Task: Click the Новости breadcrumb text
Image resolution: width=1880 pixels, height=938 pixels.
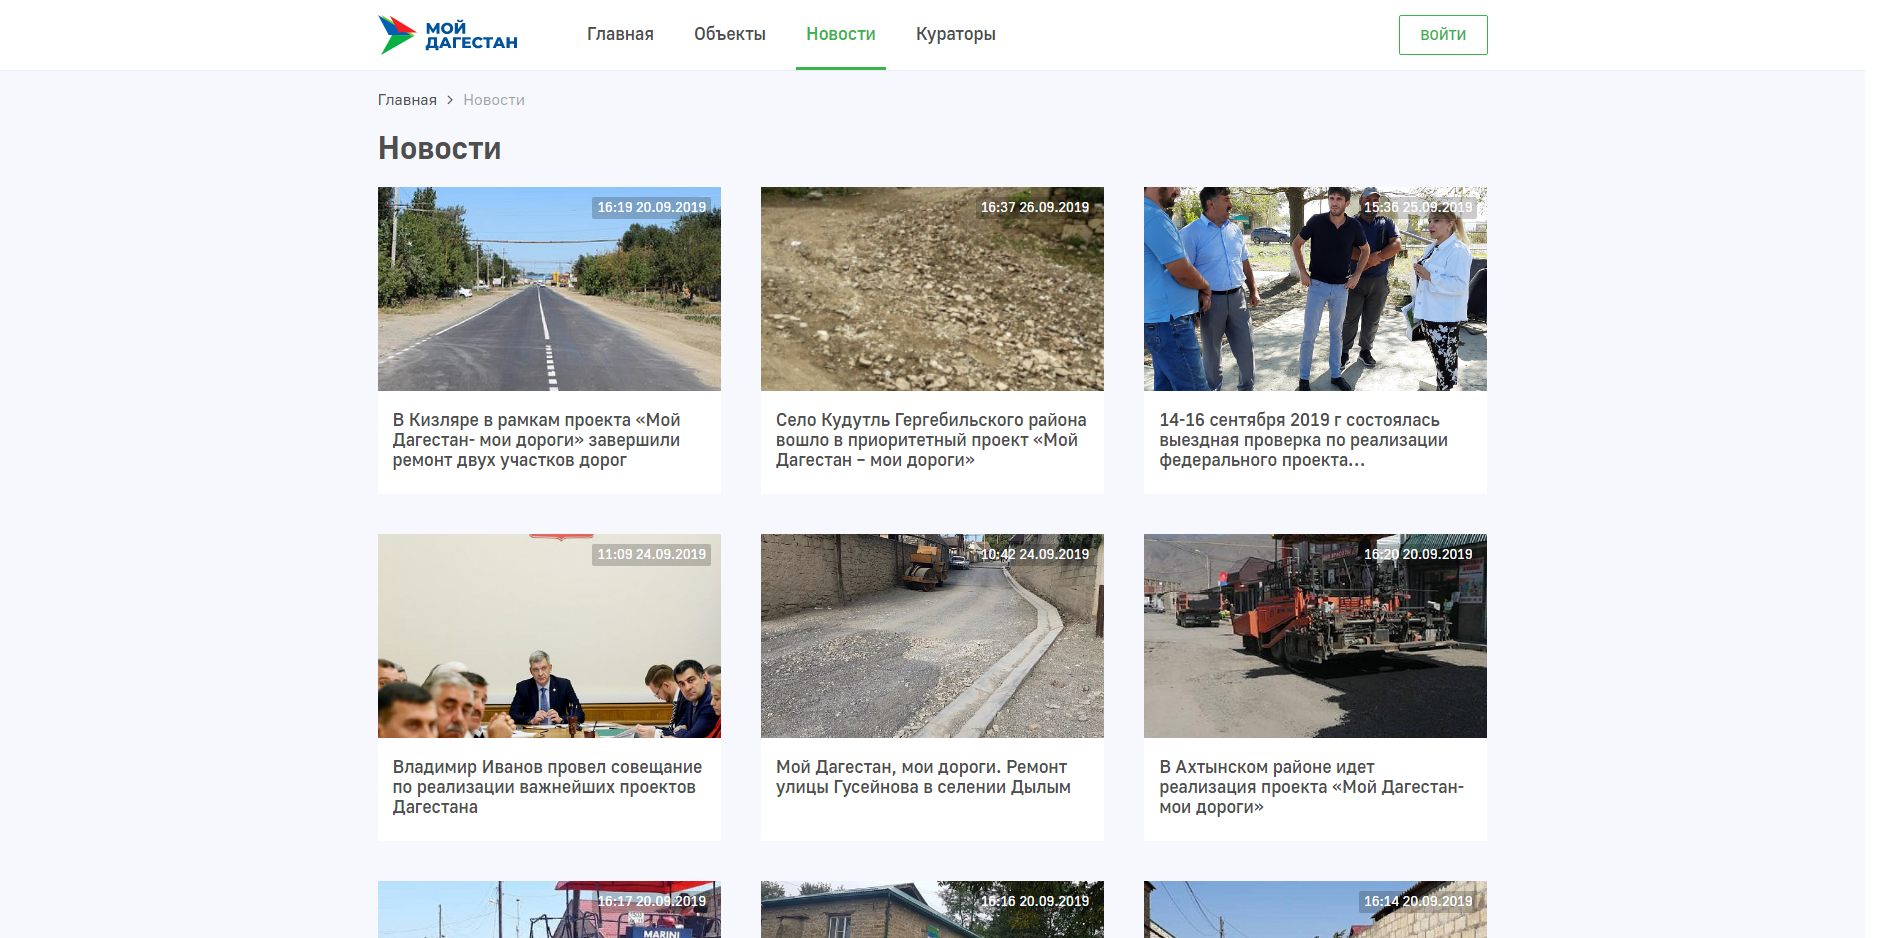Action: tap(494, 100)
